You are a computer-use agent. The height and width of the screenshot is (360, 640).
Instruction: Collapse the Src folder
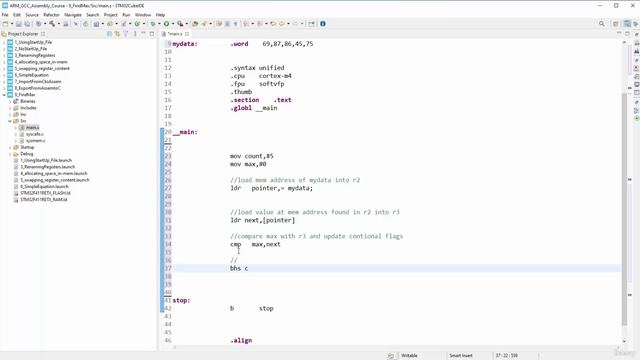pos(10,121)
